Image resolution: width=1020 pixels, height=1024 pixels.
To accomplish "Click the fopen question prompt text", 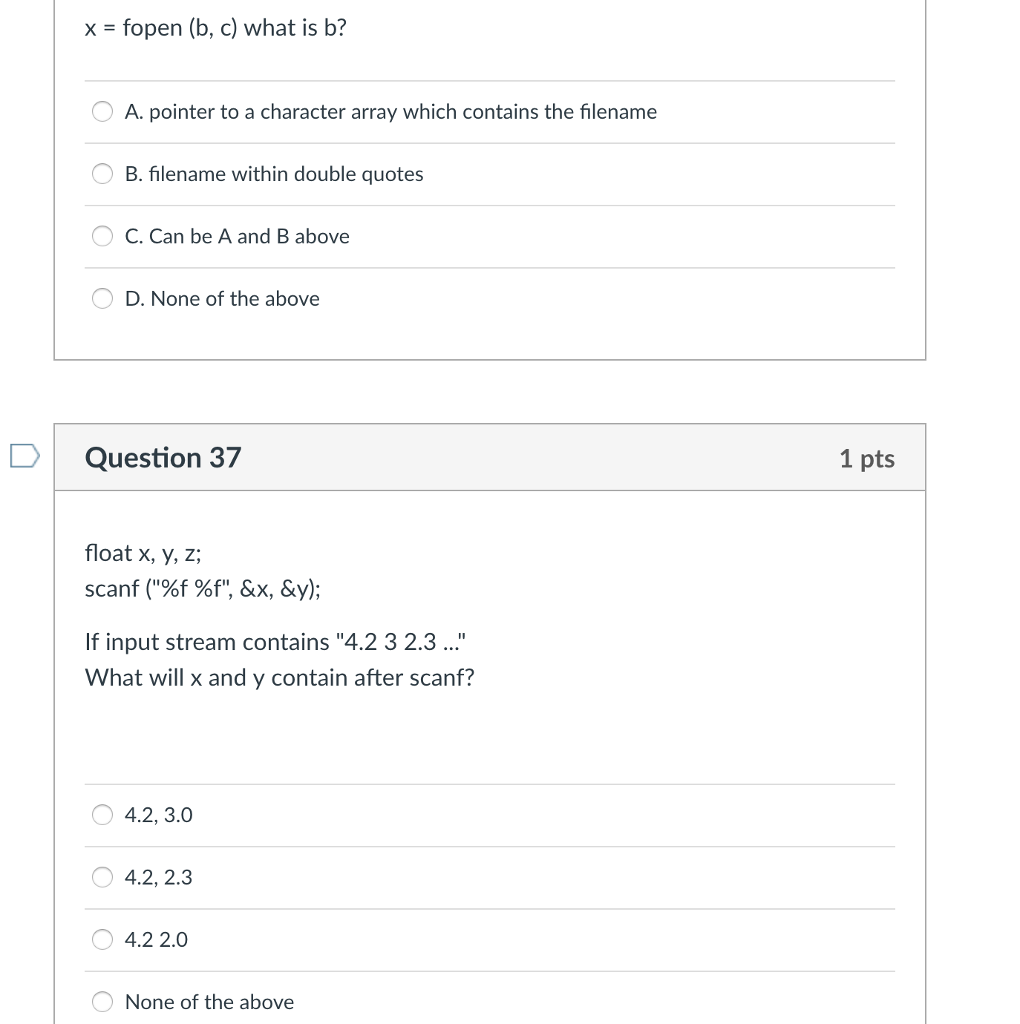I will coord(214,28).
